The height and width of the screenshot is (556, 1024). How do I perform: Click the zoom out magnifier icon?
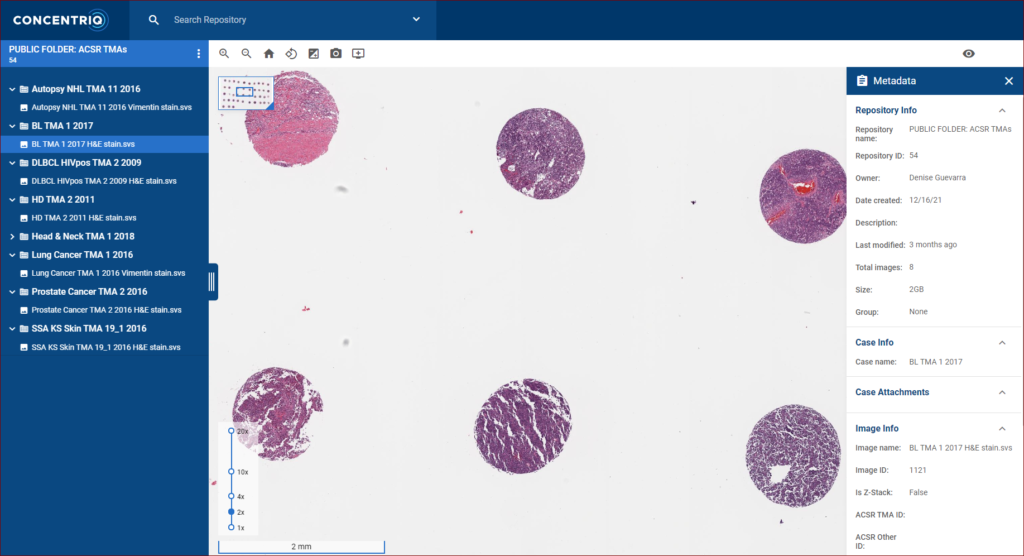[246, 54]
